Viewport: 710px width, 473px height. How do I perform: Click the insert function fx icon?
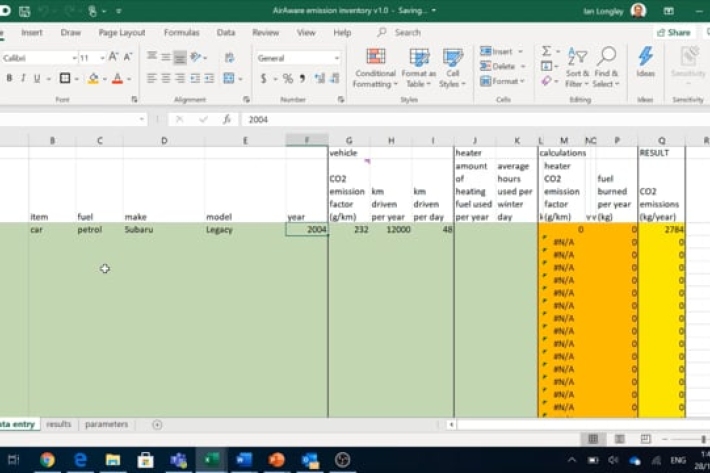pos(227,119)
